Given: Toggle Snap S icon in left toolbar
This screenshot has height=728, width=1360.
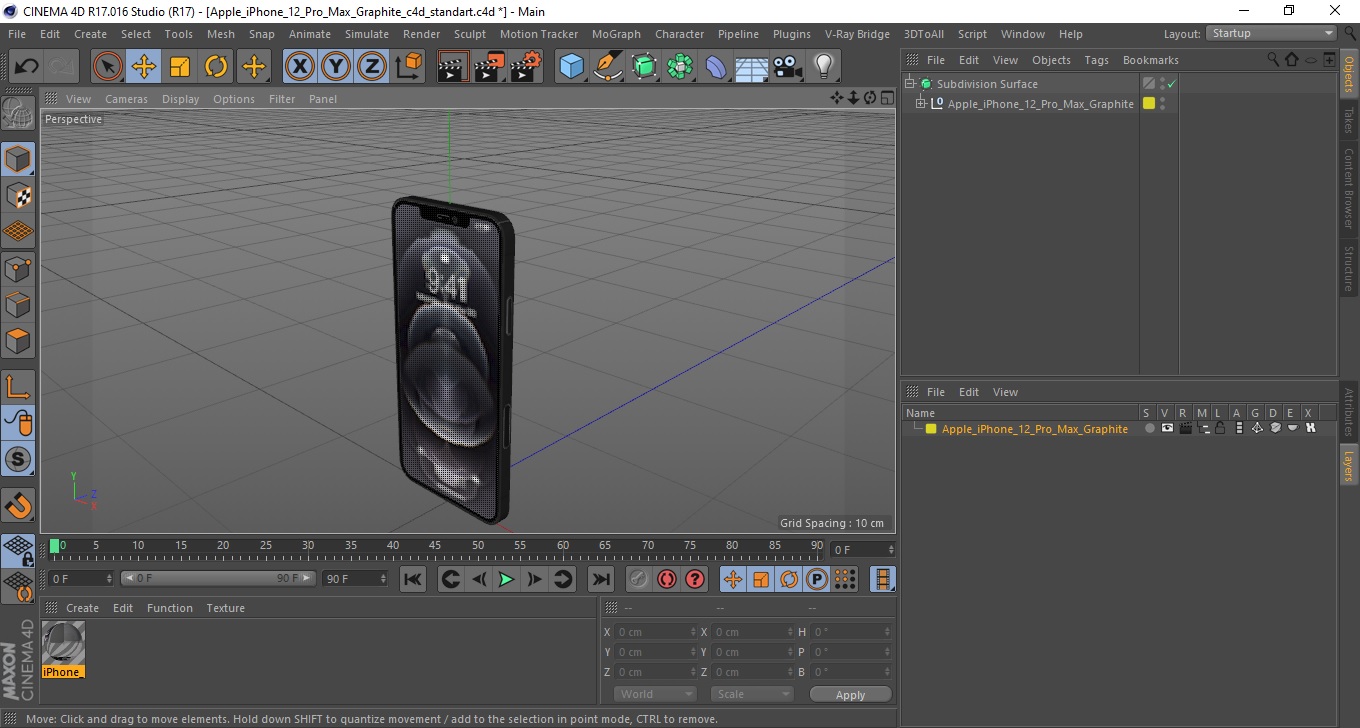Looking at the screenshot, I should pos(18,459).
